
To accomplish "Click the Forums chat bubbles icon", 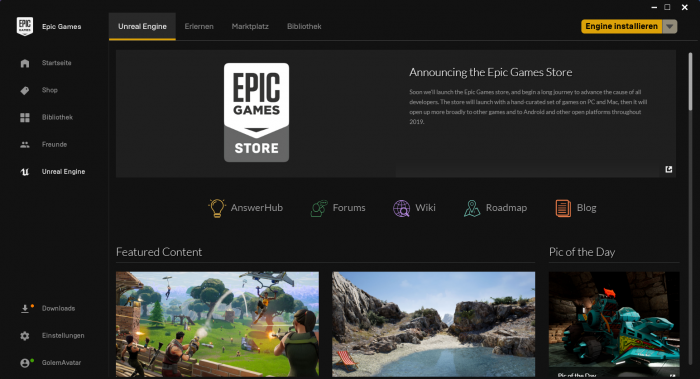I will pyautogui.click(x=319, y=208).
